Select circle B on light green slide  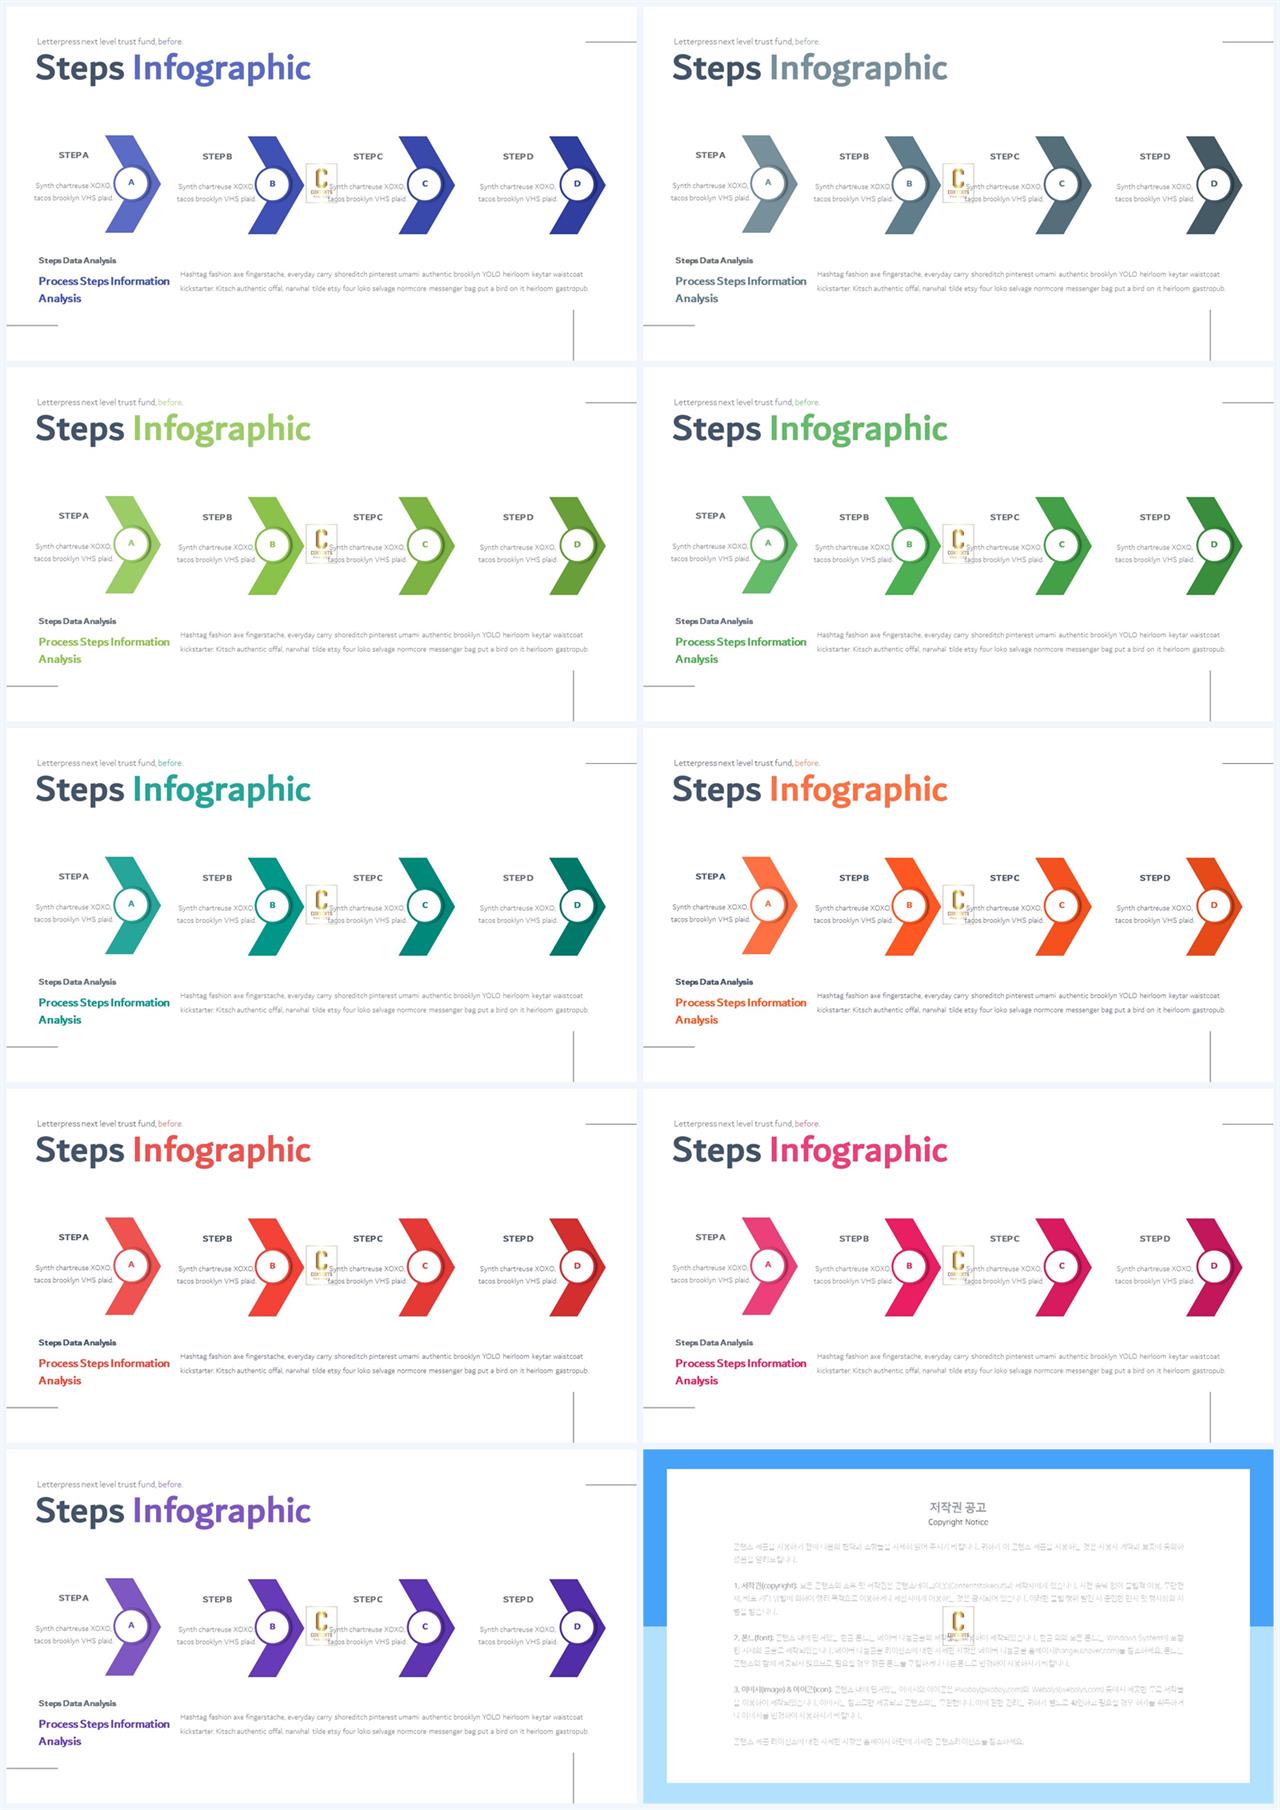pos(272,545)
